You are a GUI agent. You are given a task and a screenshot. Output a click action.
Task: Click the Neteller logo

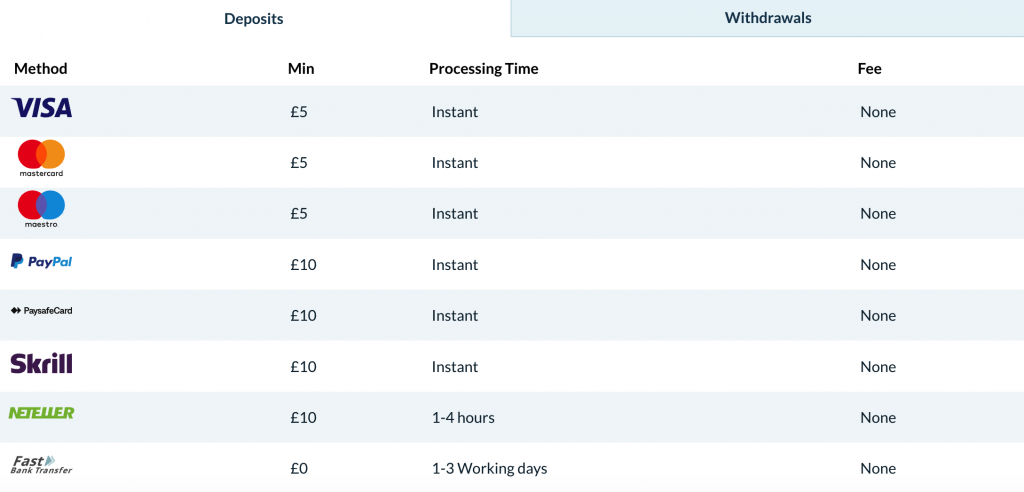tap(41, 413)
